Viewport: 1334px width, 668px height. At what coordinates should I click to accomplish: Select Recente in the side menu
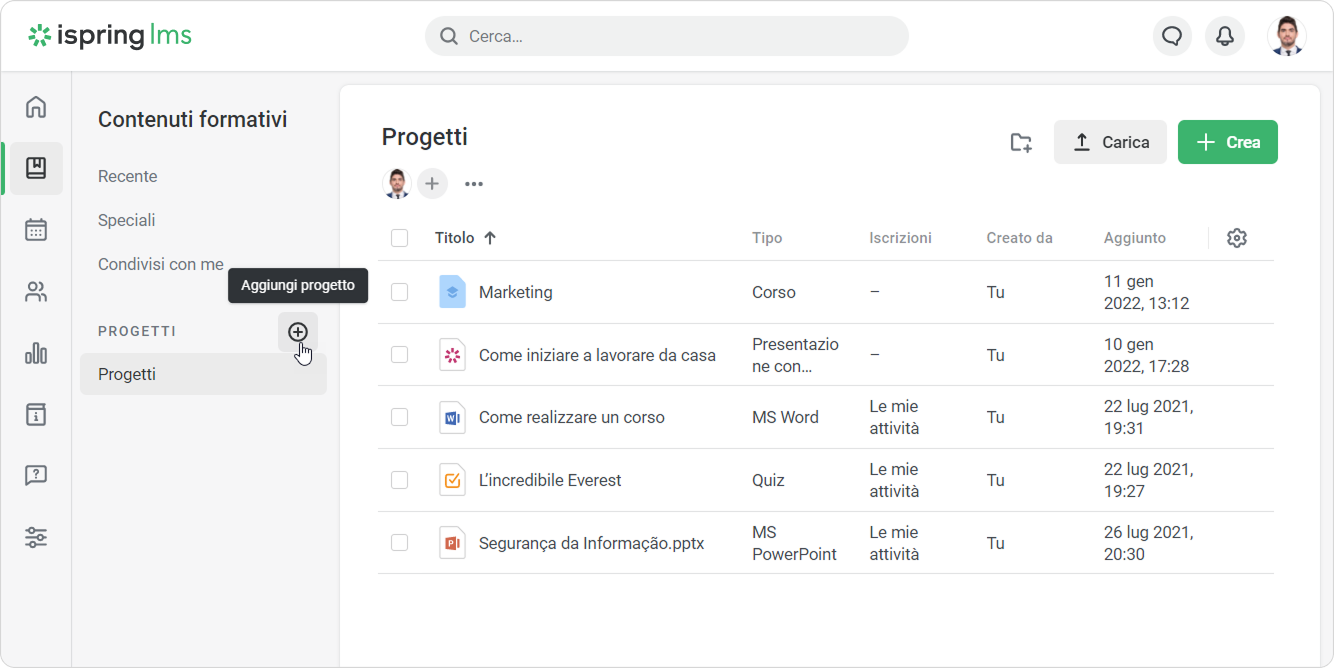[128, 176]
